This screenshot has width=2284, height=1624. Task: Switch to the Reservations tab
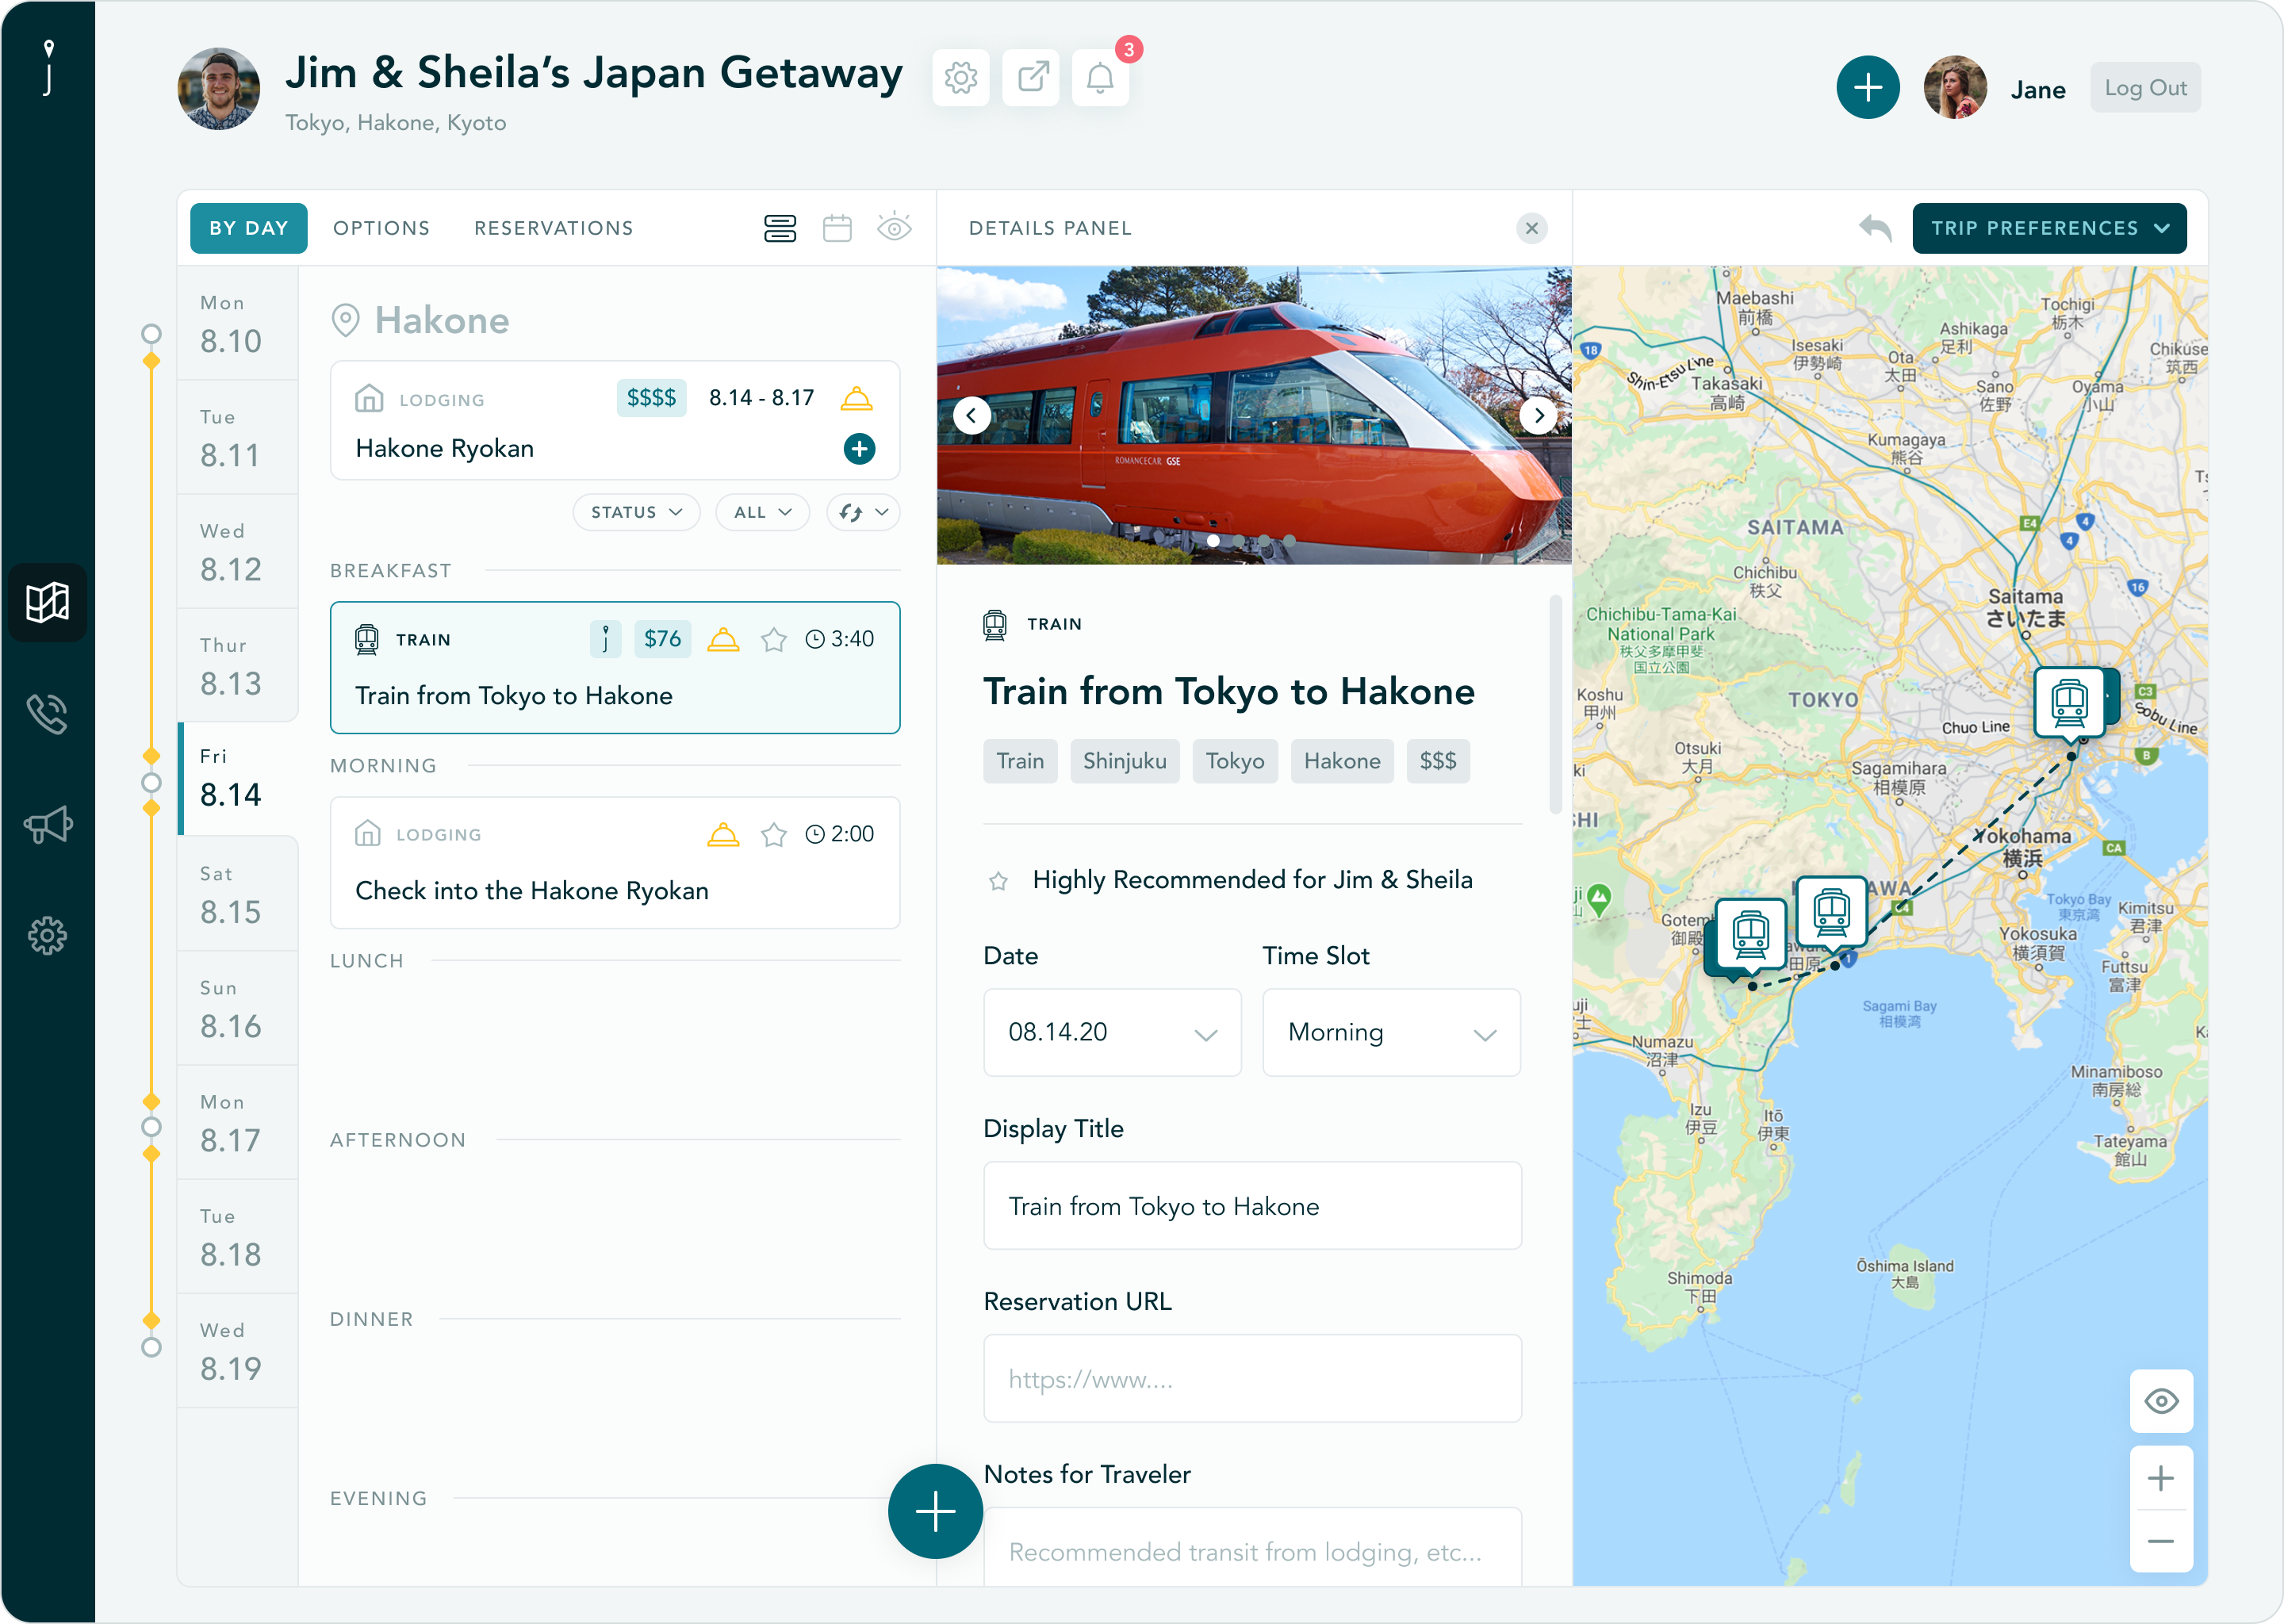pyautogui.click(x=553, y=228)
